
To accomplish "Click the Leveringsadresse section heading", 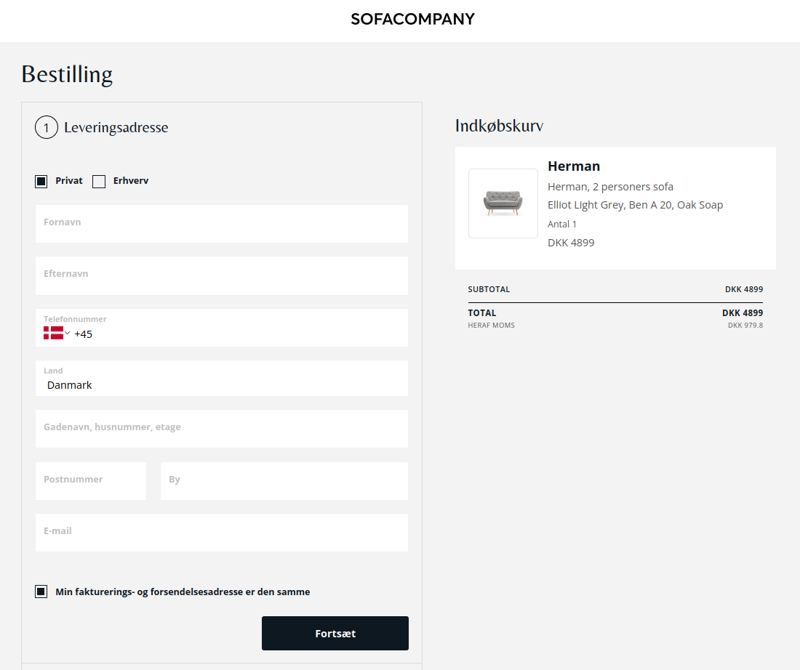I will [x=116, y=128].
